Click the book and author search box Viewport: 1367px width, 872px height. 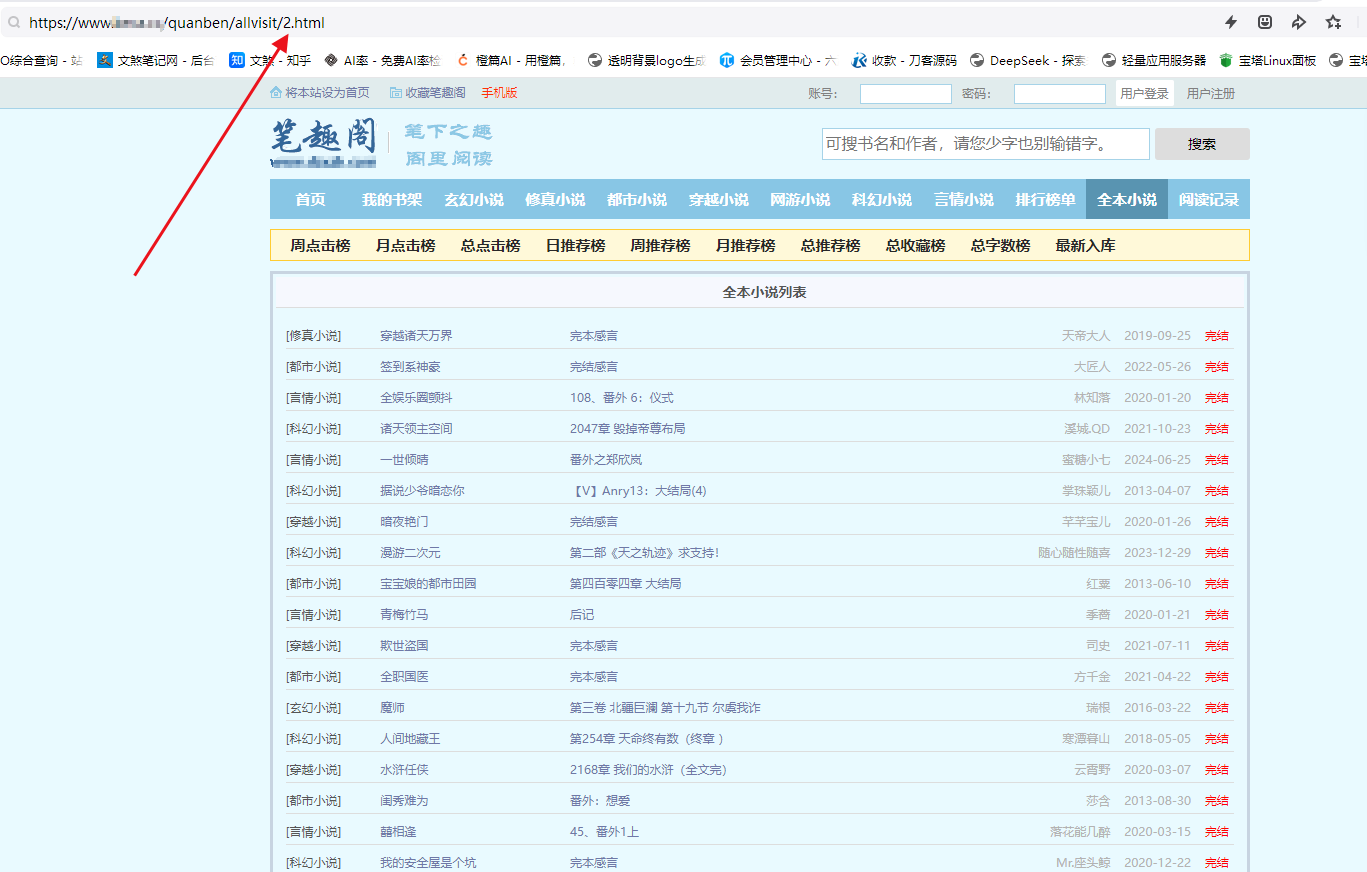pos(986,144)
